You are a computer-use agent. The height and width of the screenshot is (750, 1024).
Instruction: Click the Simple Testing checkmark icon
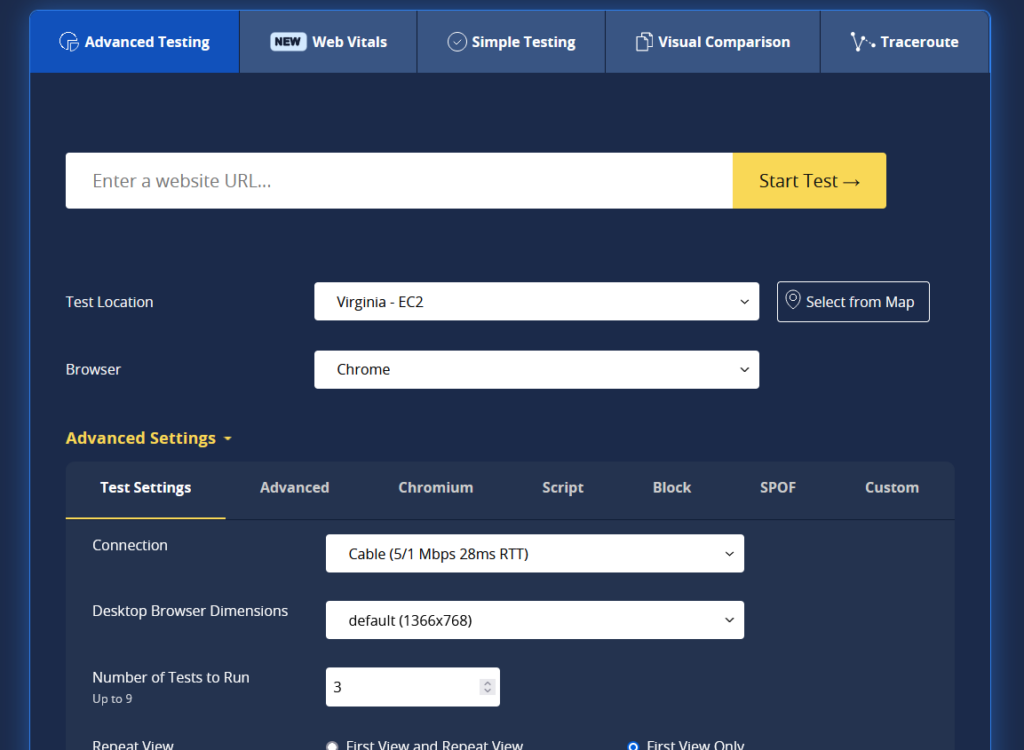[457, 42]
